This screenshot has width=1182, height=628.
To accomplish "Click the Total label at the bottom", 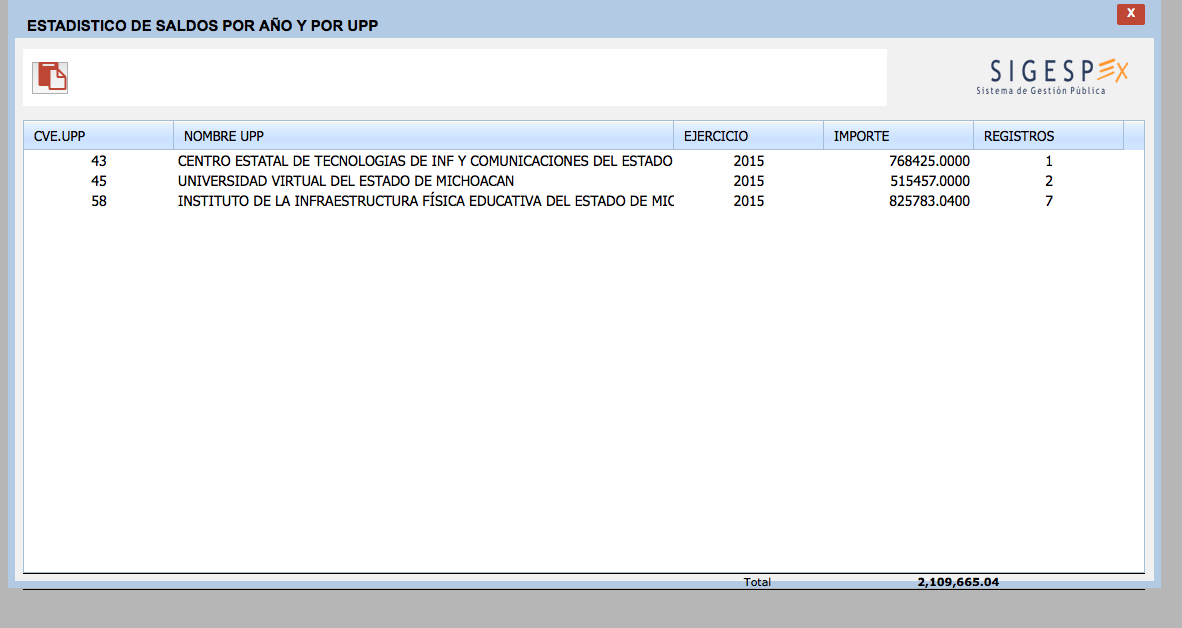I will (757, 582).
